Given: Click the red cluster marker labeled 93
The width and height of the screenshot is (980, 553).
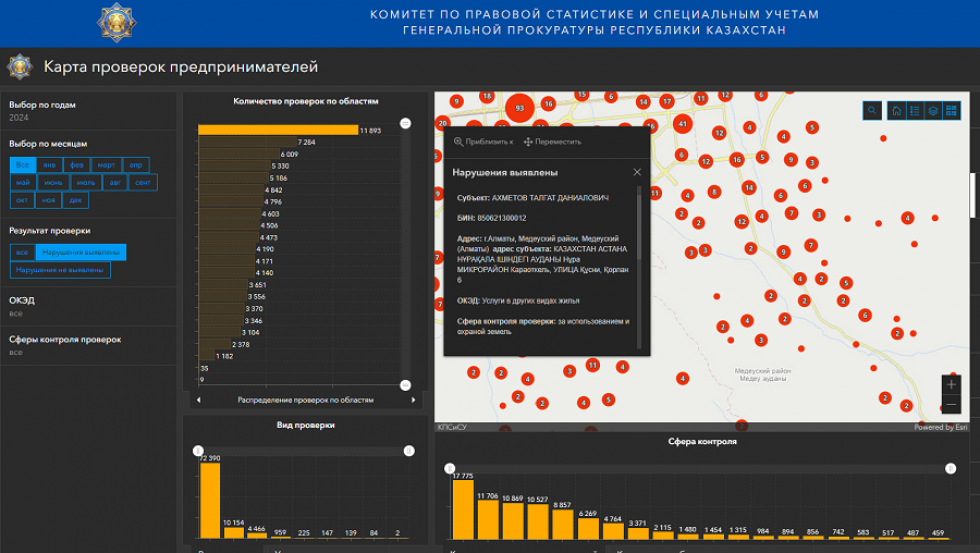Looking at the screenshot, I should click(x=518, y=108).
